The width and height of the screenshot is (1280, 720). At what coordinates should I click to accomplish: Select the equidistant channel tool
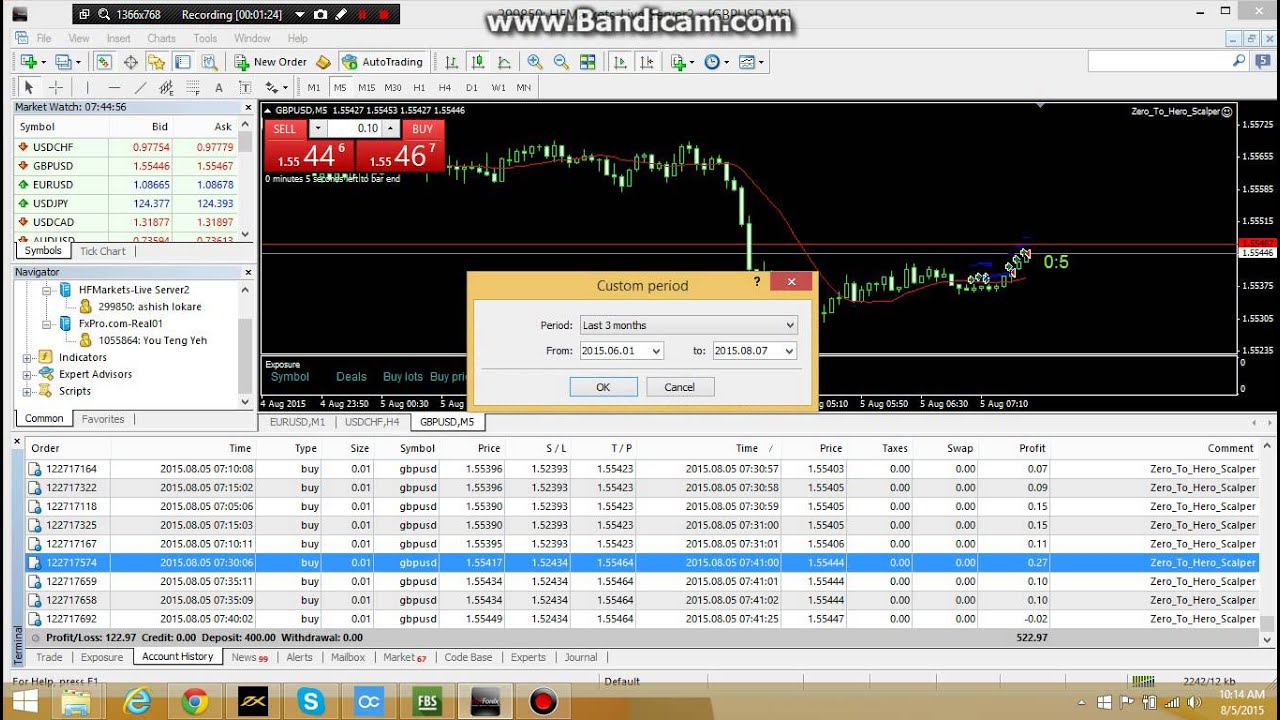[166, 87]
